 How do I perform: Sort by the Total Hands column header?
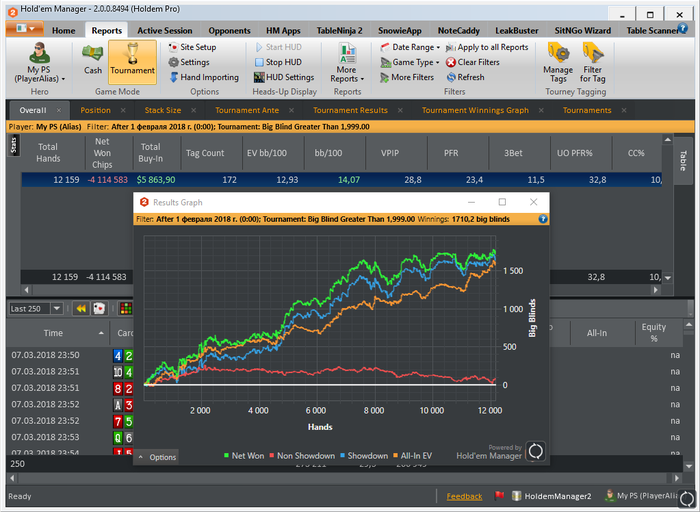(48, 153)
